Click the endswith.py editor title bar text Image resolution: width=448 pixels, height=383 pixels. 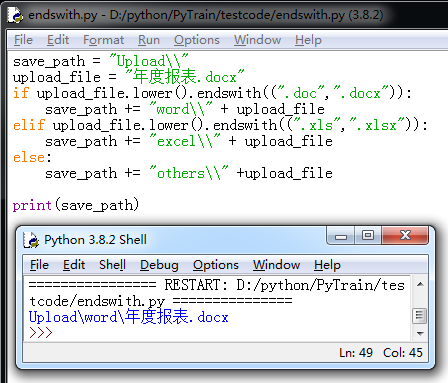click(206, 15)
